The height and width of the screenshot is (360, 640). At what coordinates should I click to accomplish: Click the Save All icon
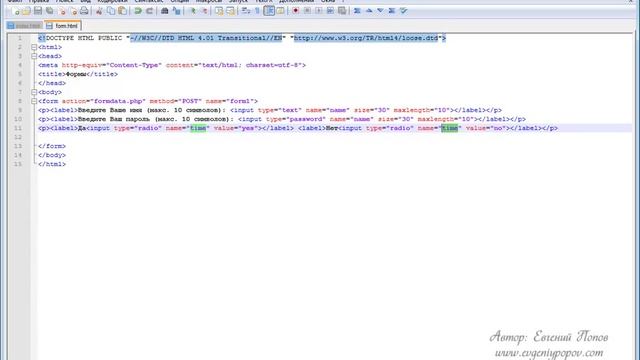pyautogui.click(x=50, y=11)
